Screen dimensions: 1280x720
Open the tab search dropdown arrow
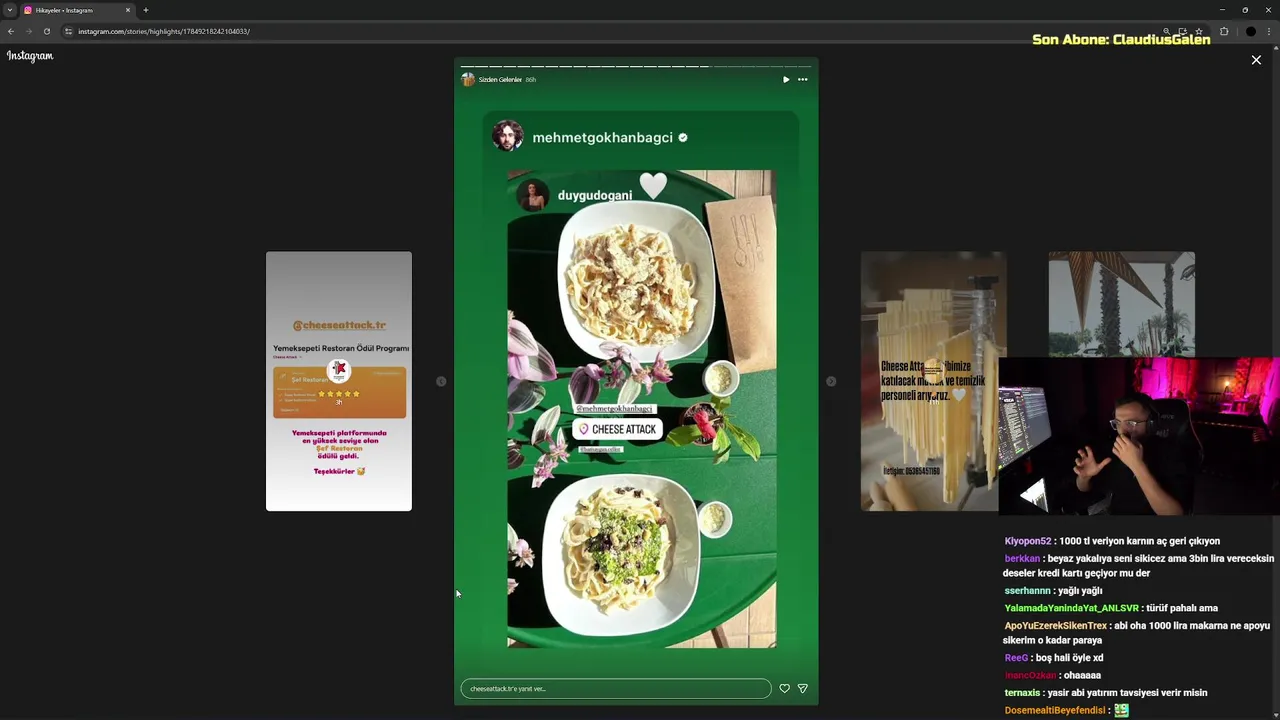(9, 10)
